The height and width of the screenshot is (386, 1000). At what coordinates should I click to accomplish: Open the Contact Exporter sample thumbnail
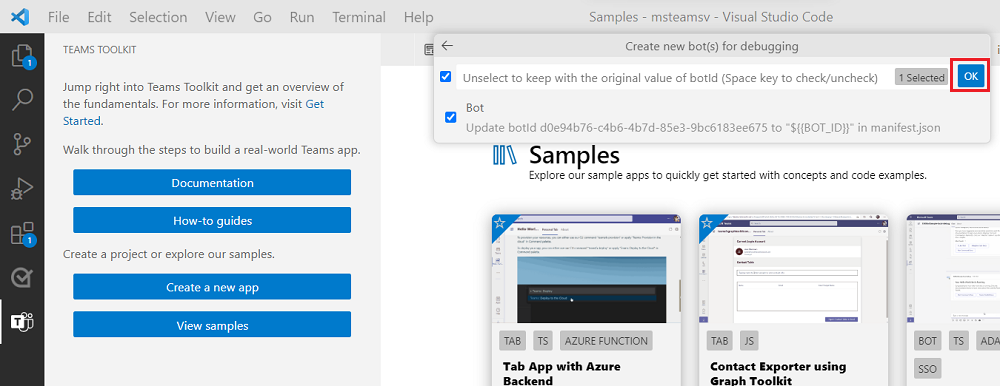tap(793, 269)
